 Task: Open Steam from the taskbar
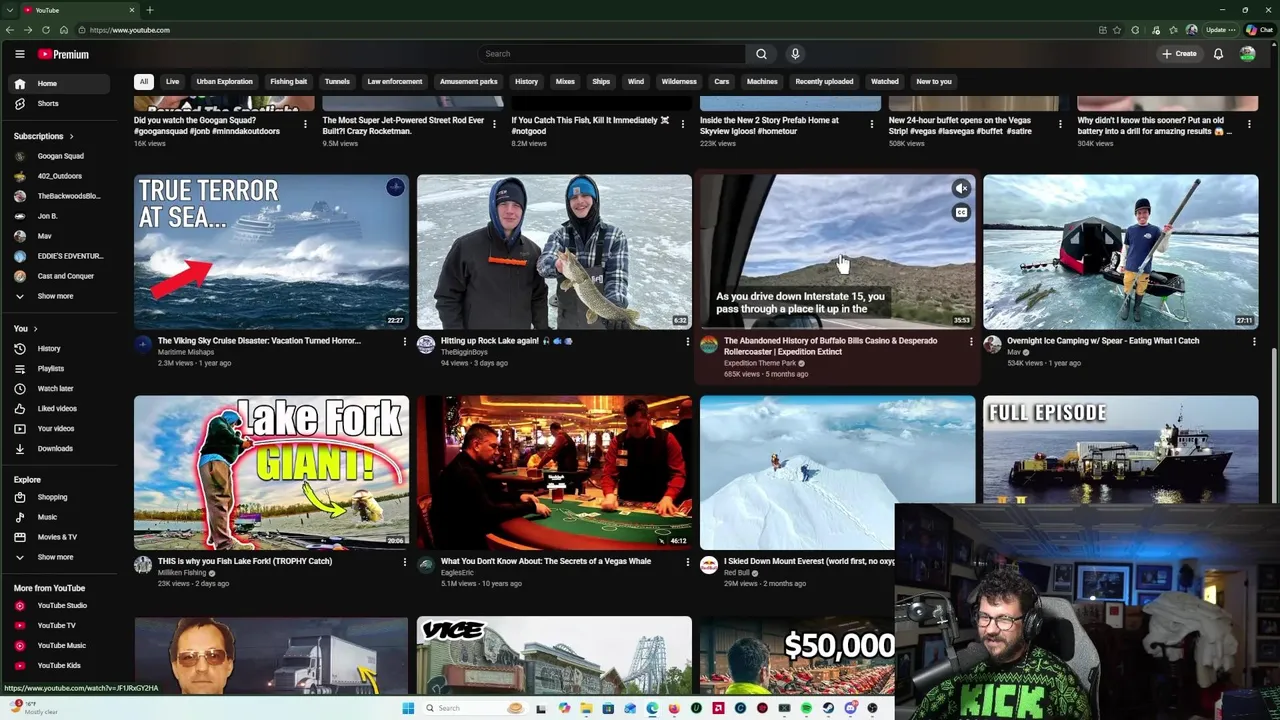(828, 709)
